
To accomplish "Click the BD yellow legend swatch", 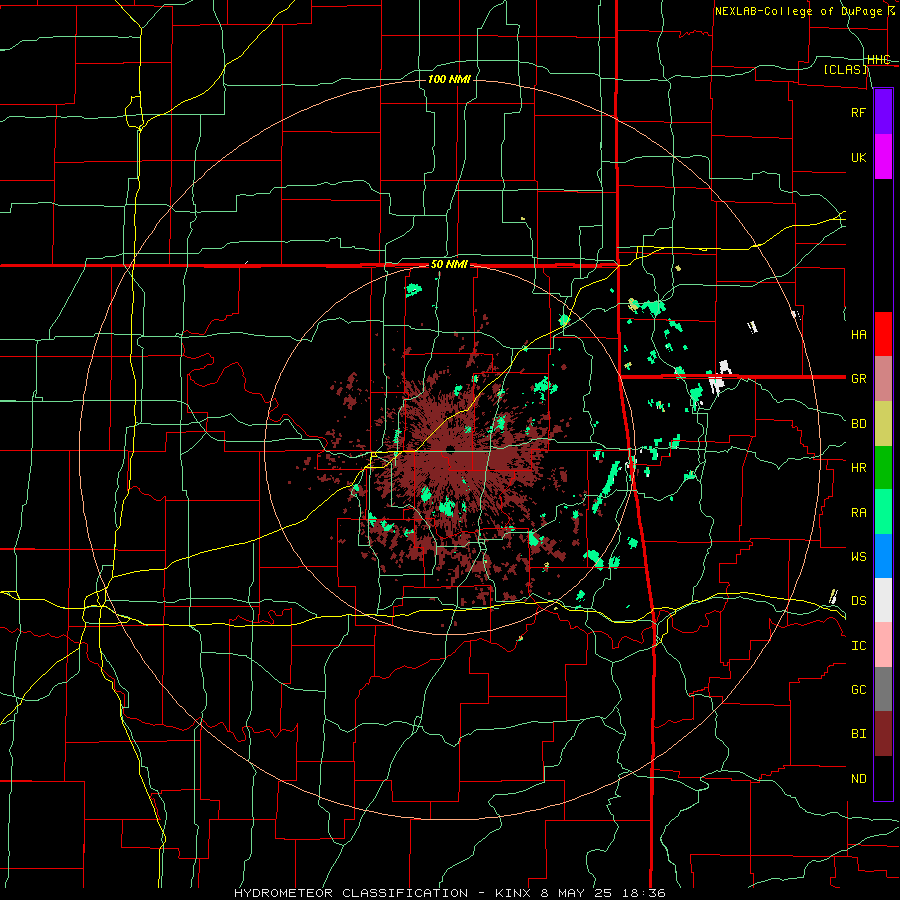I will tap(883, 423).
